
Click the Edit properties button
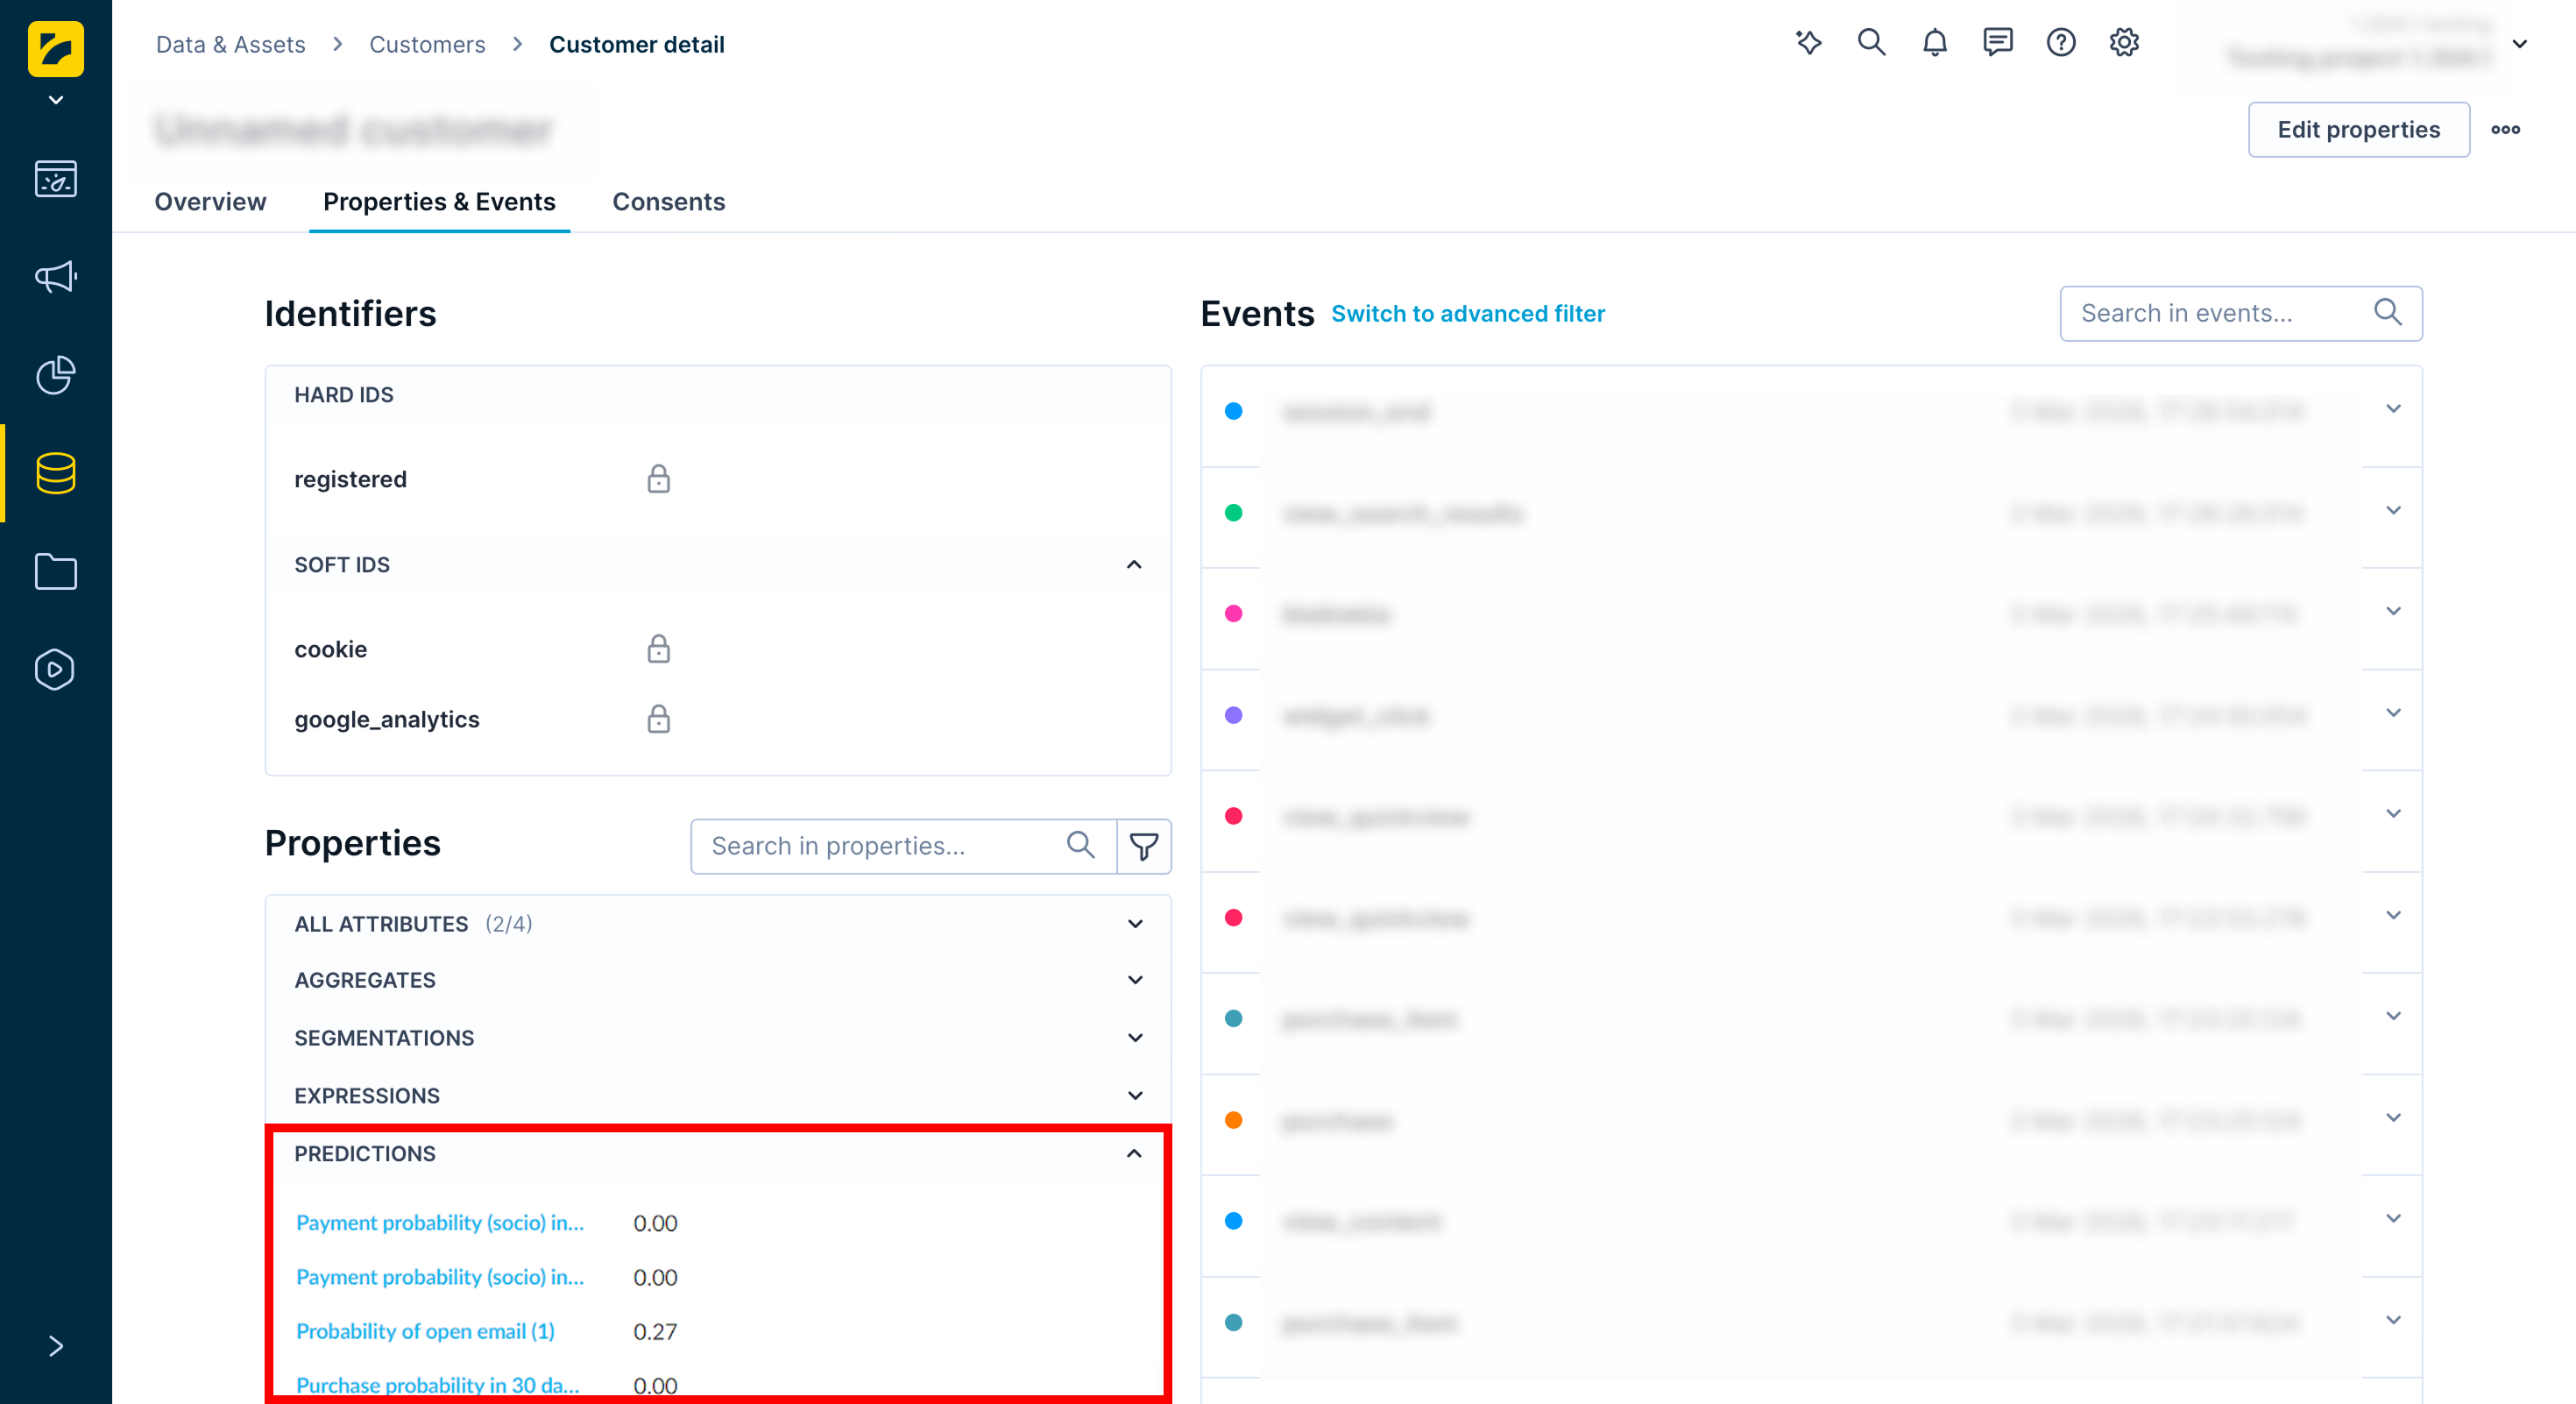(2358, 130)
